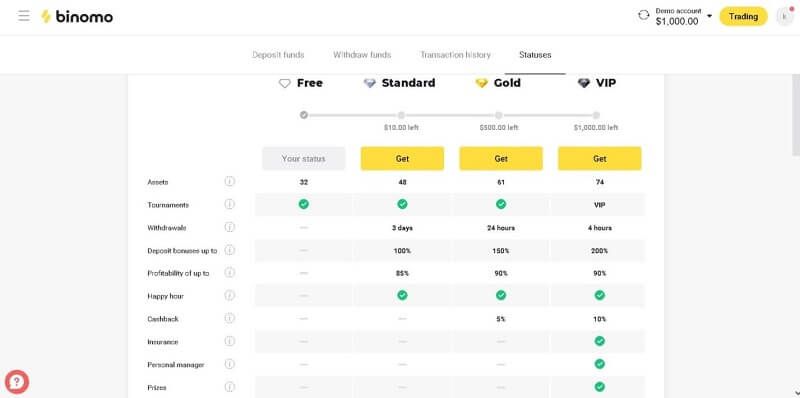Viewport: 800px width, 398px height.
Task: Click Free assets count 32
Action: 304,182
